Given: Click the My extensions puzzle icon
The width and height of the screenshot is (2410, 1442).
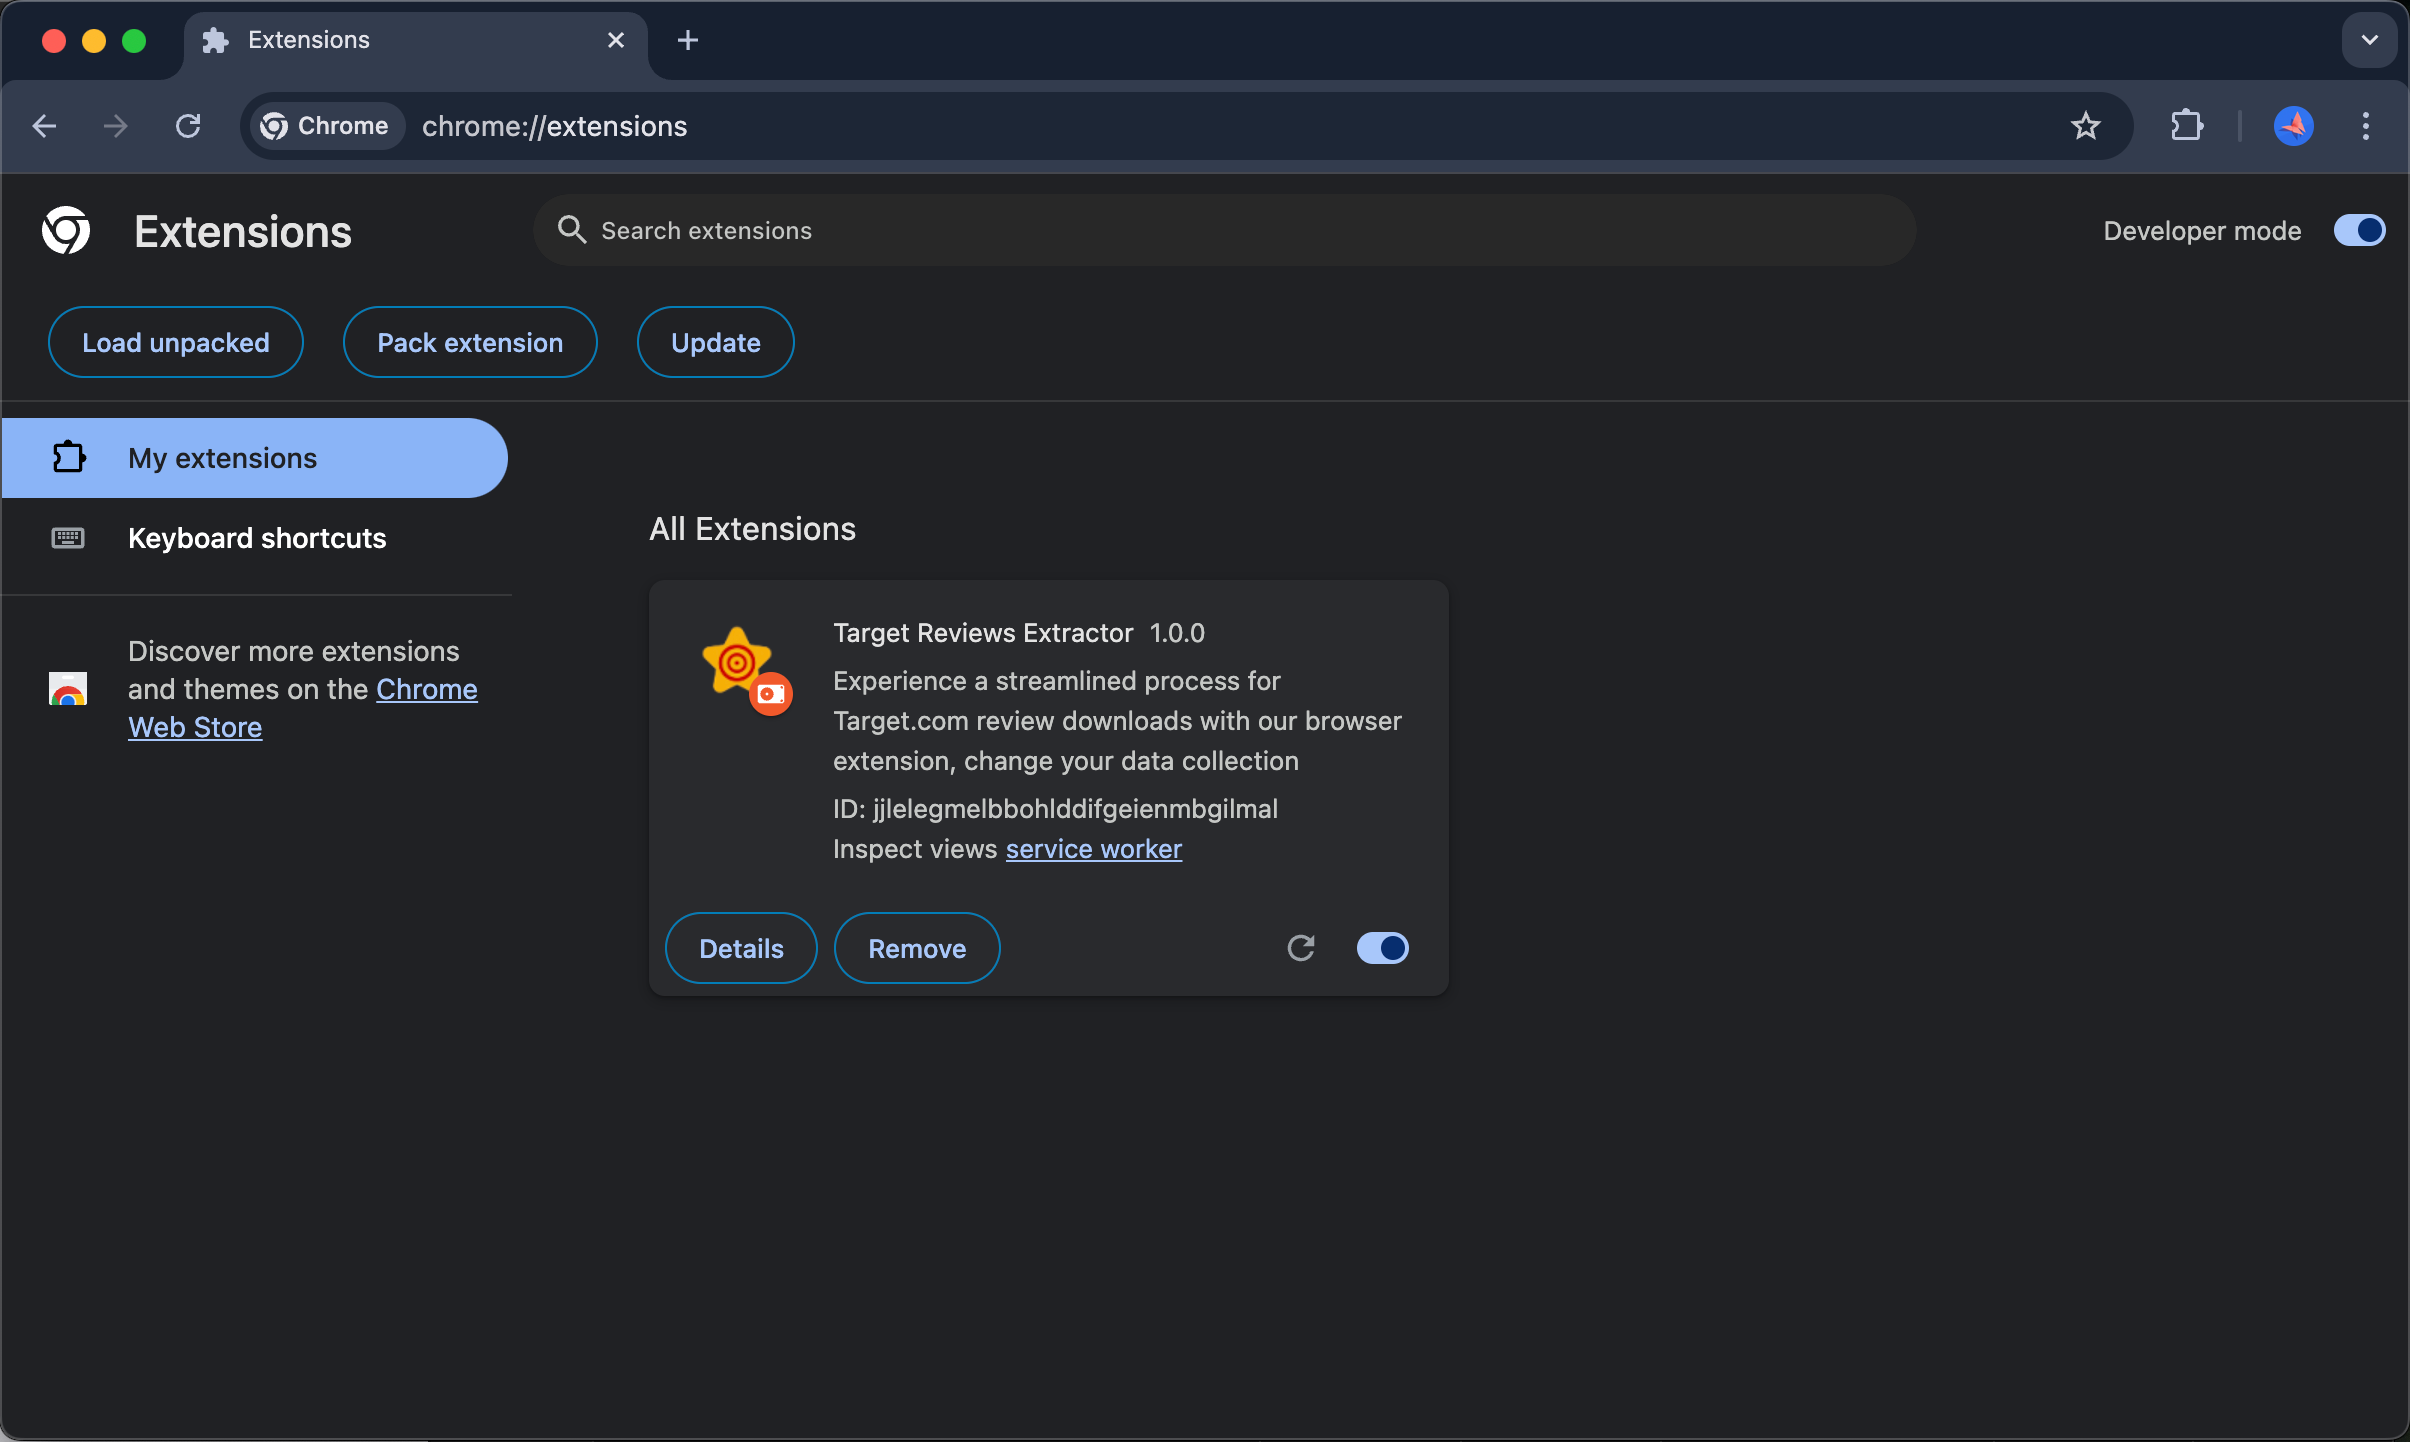Looking at the screenshot, I should coord(68,458).
